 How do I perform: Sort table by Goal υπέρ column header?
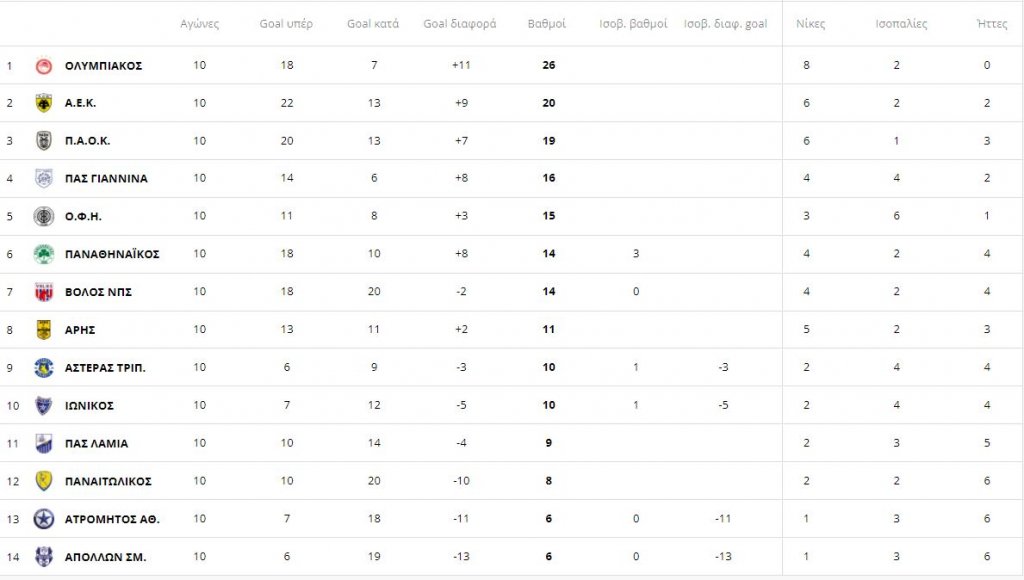point(286,24)
